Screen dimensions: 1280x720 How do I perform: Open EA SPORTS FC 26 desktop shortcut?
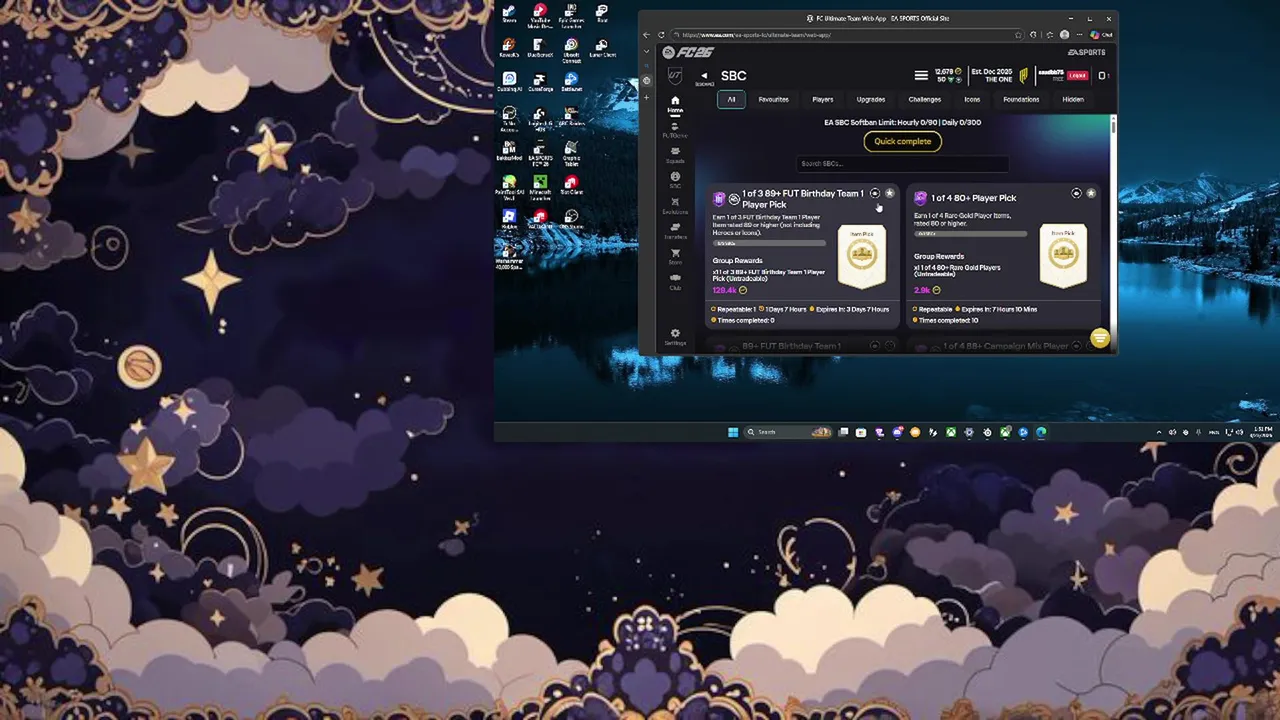click(540, 151)
